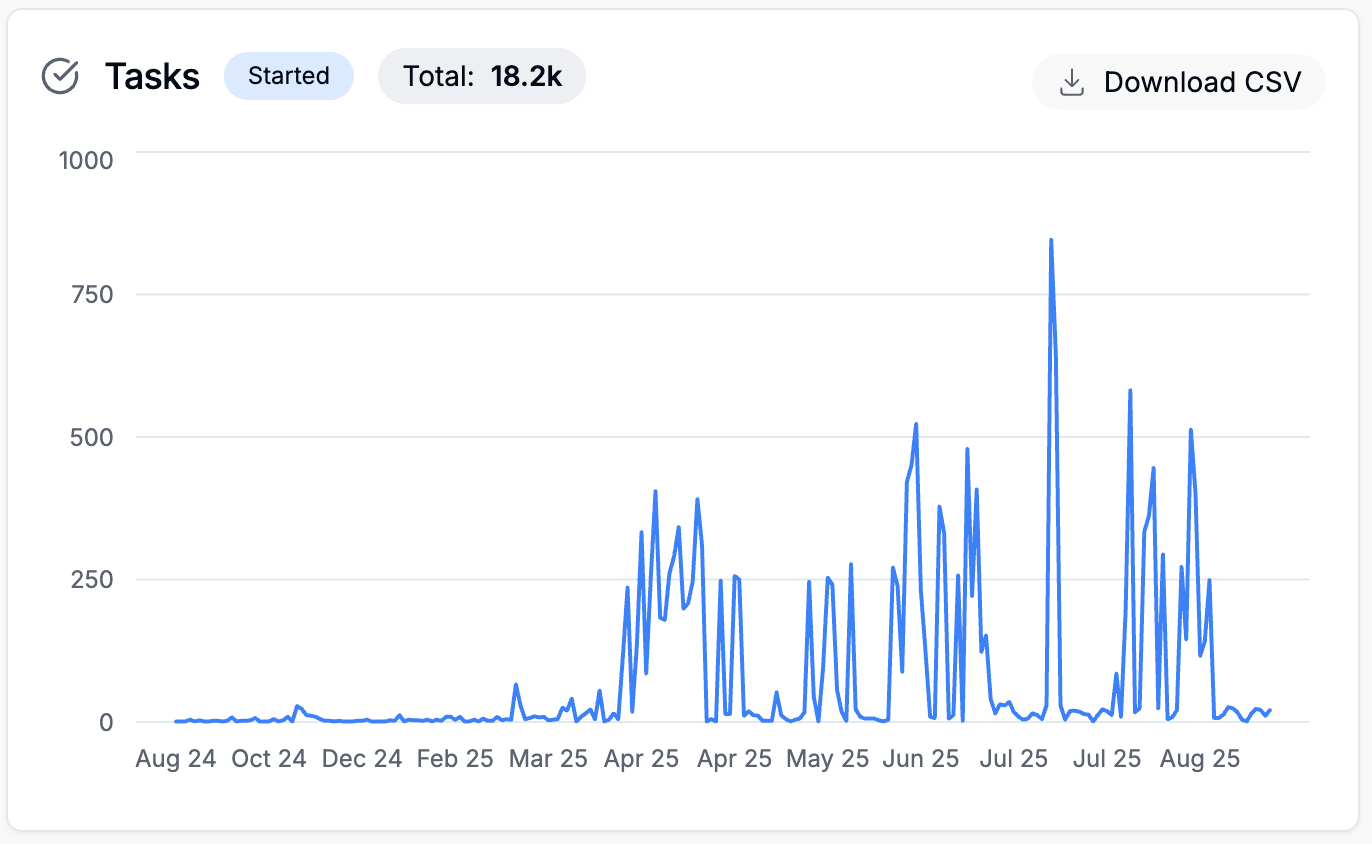Select the Started status badge
Image resolution: width=1372 pixels, height=844 pixels.
pyautogui.click(x=288, y=76)
